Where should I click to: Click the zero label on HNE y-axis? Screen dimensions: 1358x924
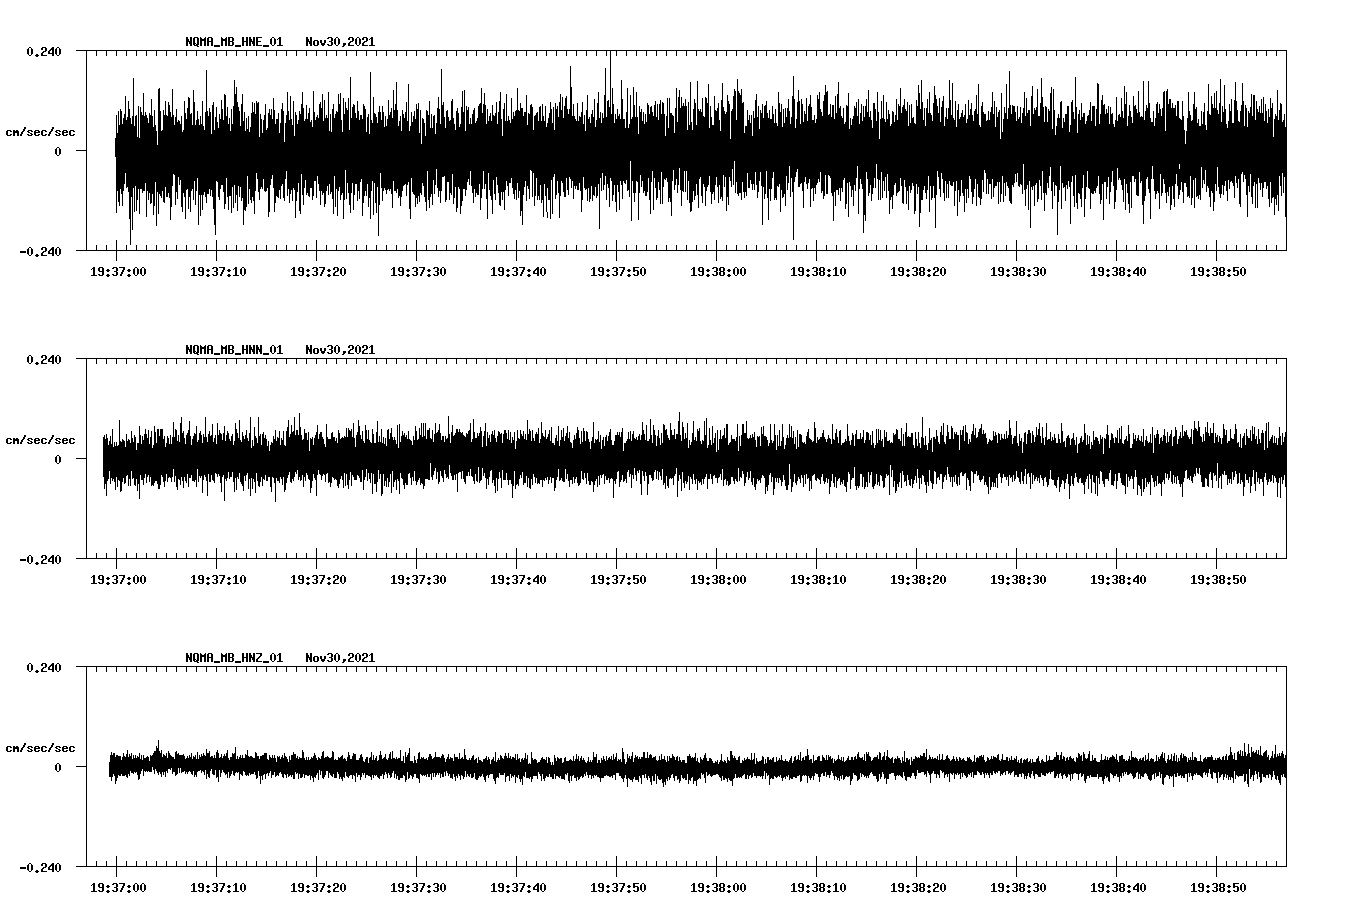tap(58, 152)
